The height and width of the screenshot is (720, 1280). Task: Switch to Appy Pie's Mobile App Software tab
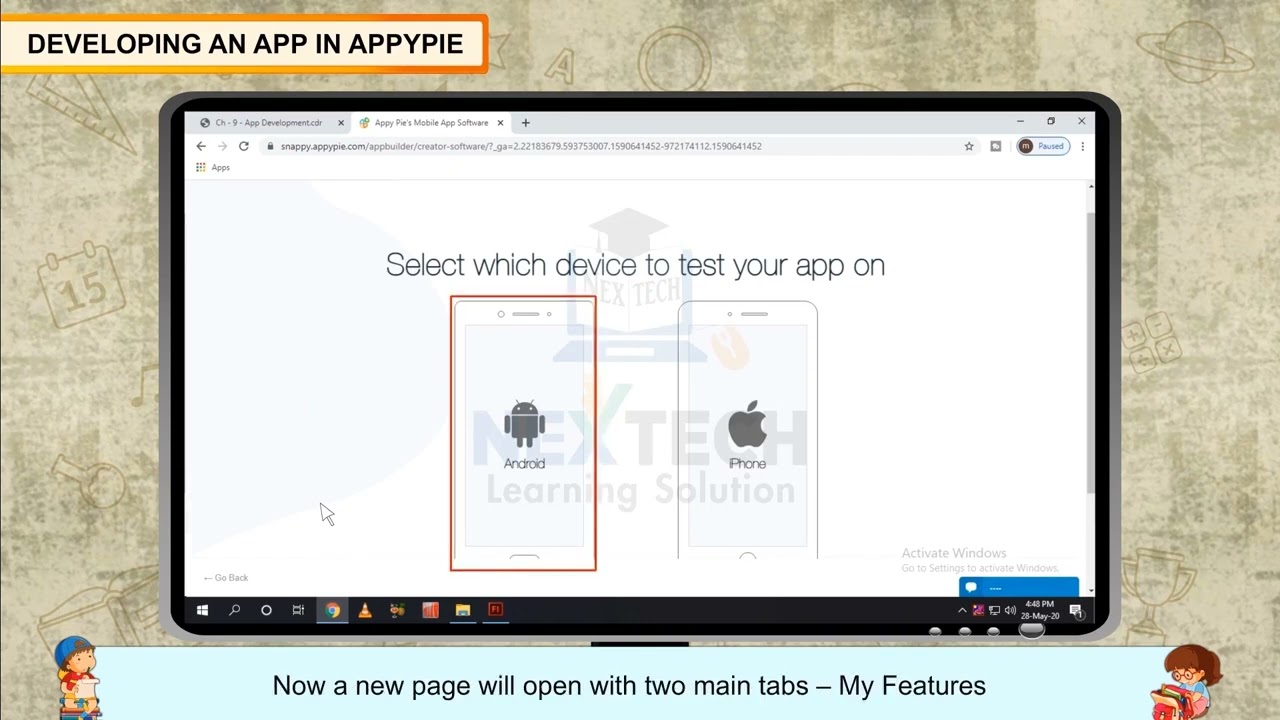(431, 123)
